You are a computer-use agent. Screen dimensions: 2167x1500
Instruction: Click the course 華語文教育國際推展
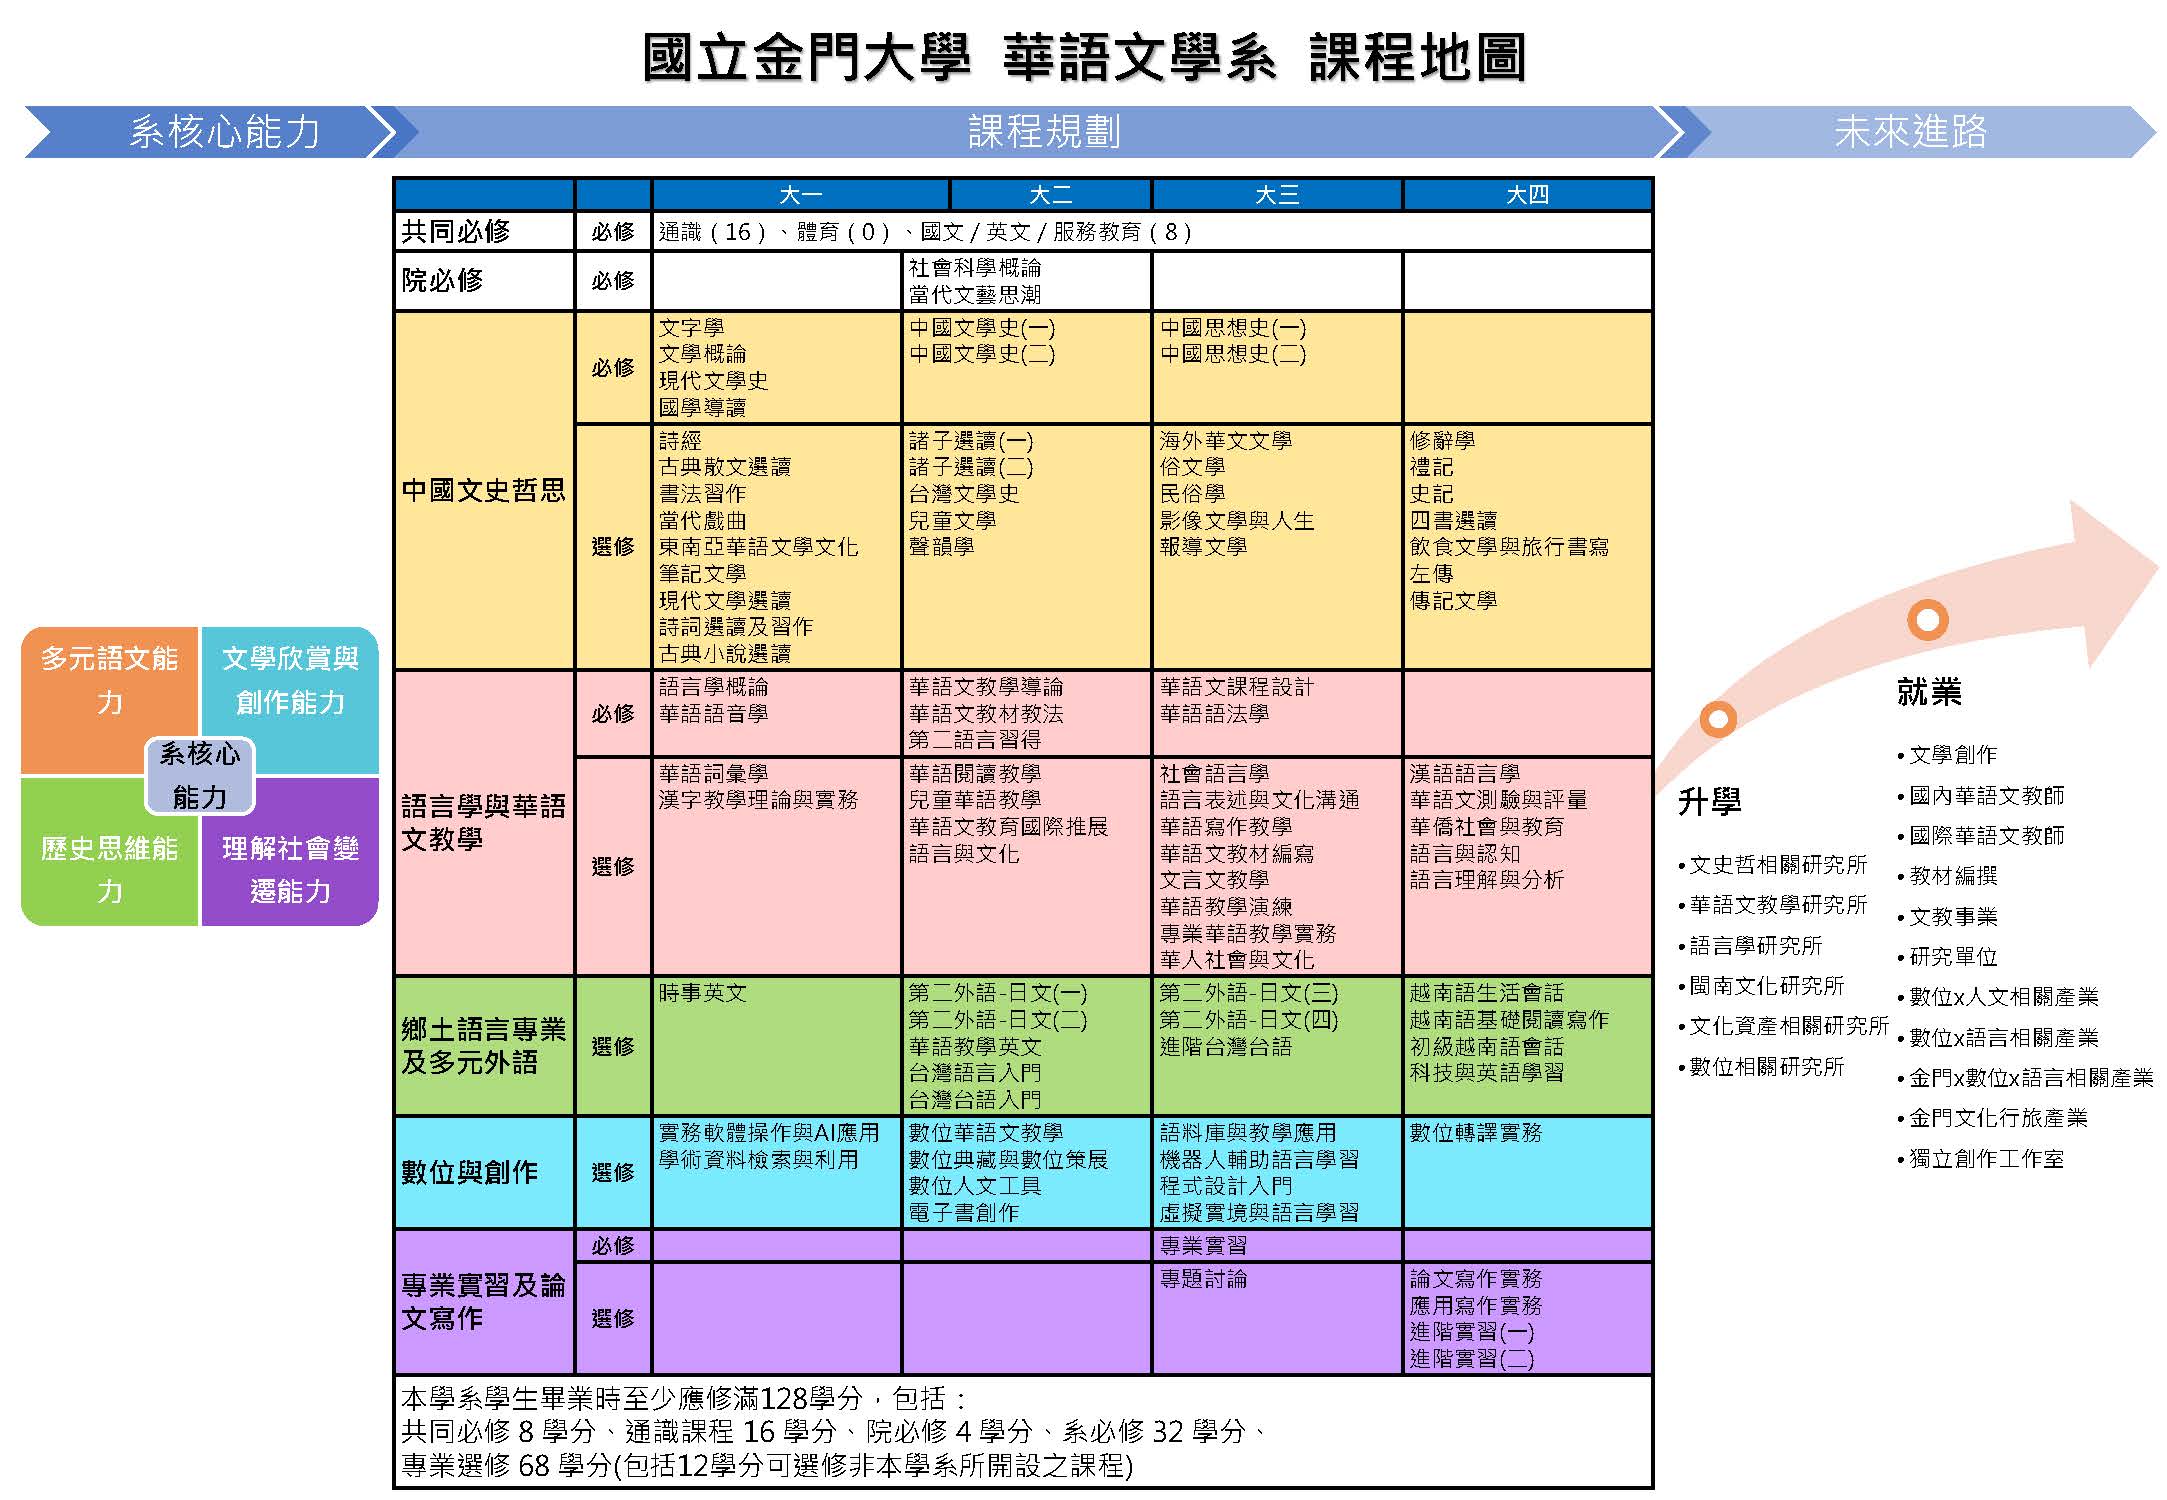tap(1009, 827)
